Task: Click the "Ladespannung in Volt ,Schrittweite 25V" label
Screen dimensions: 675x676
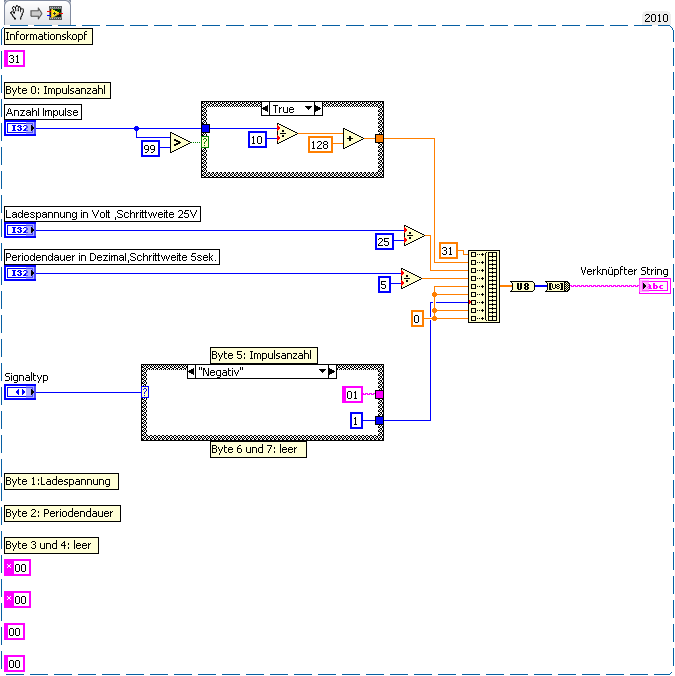Action: (x=102, y=214)
